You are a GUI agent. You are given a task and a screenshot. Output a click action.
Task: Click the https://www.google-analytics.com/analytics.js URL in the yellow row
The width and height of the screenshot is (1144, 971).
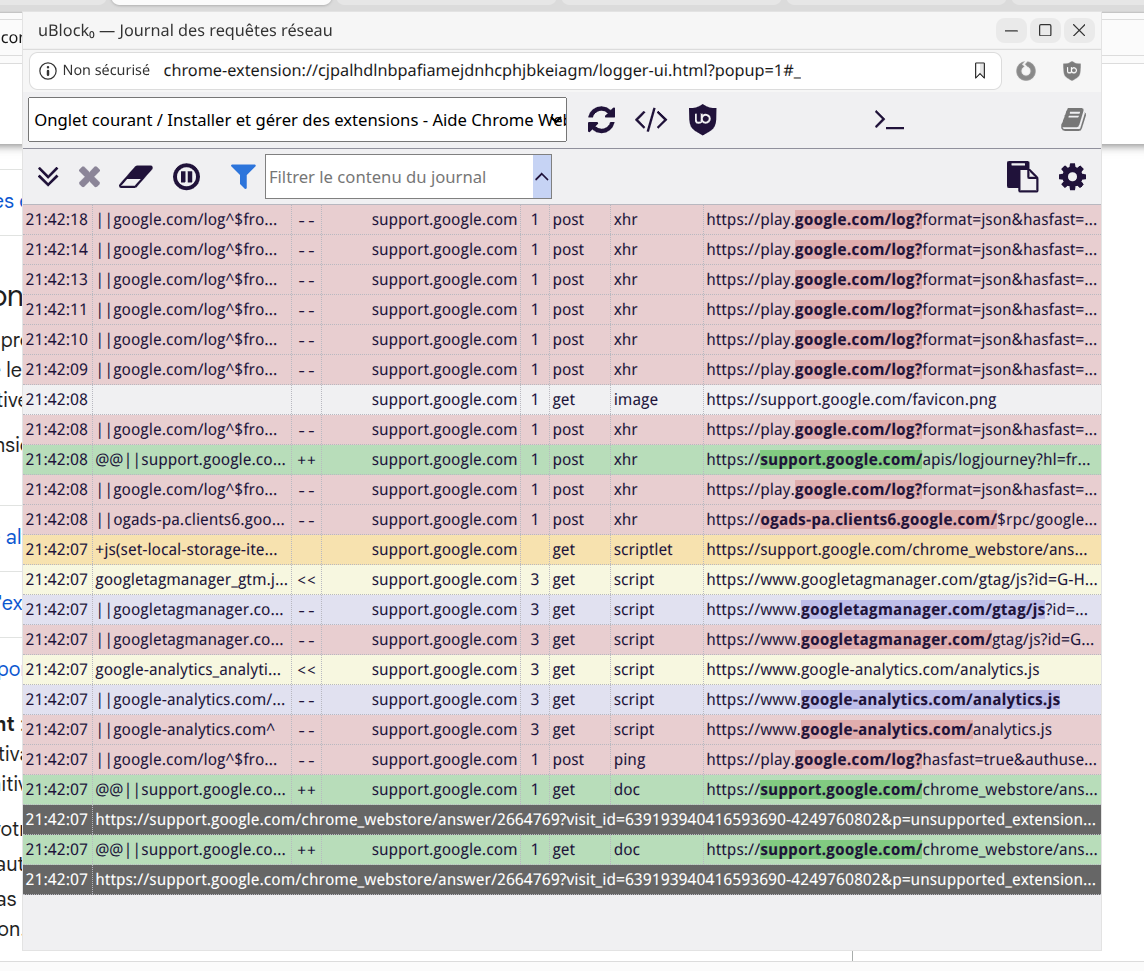(902, 670)
